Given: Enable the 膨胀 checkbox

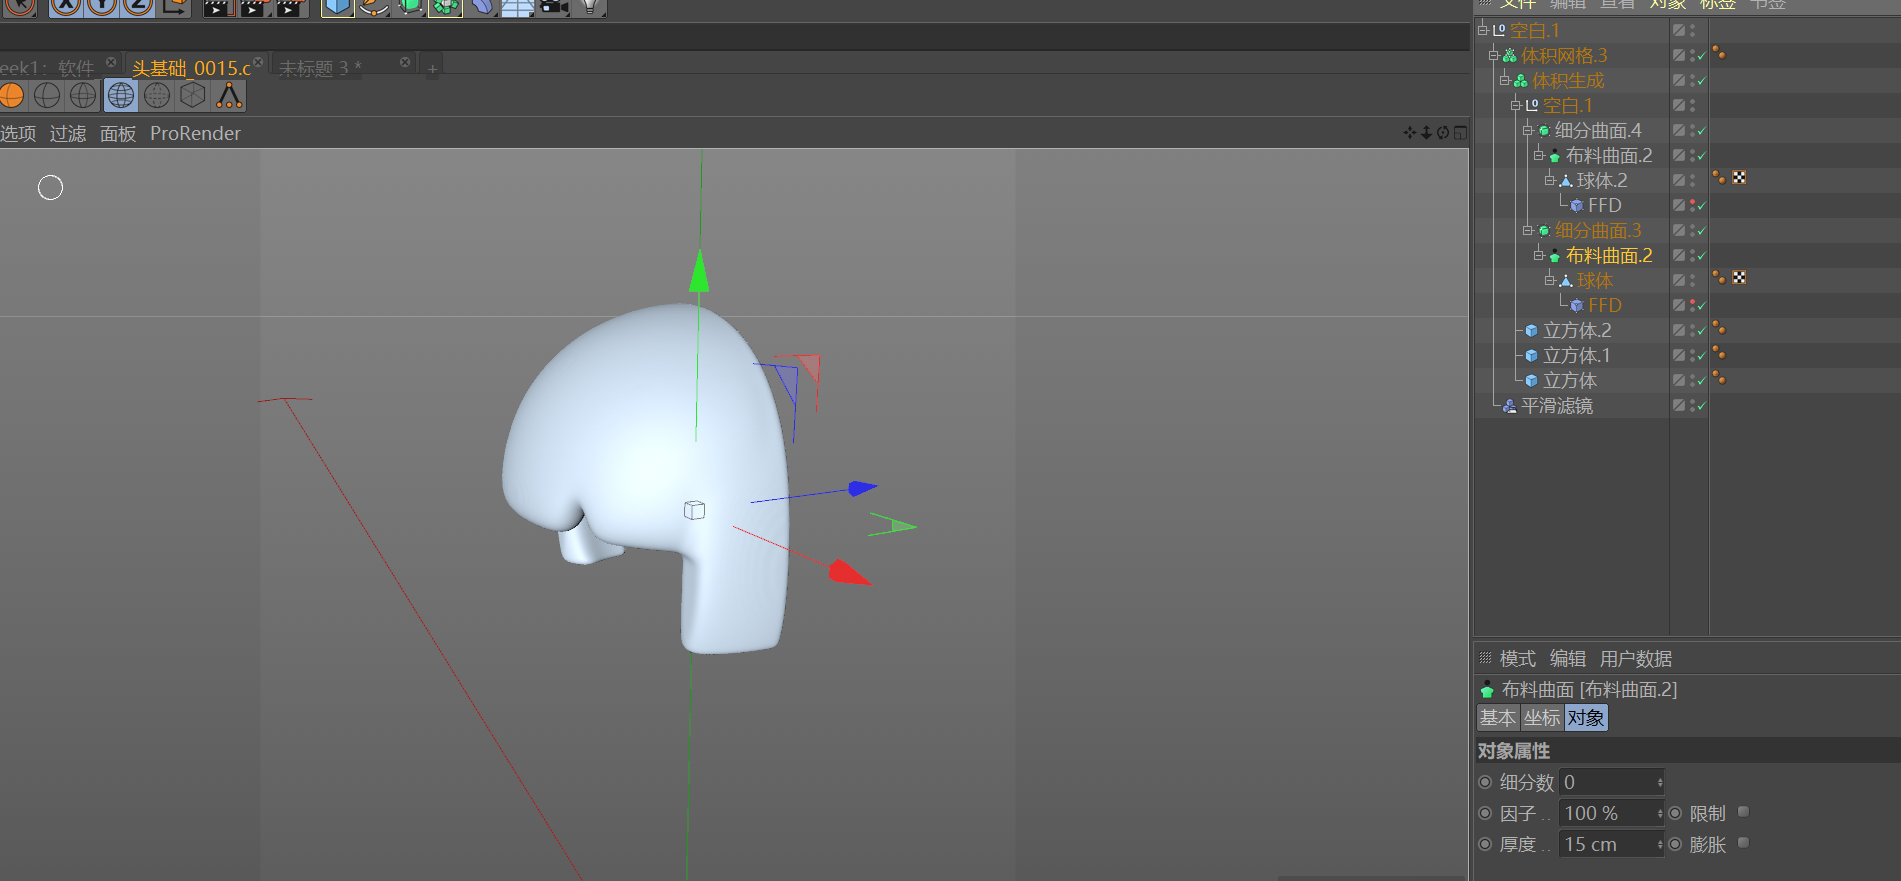Looking at the screenshot, I should point(1743,843).
